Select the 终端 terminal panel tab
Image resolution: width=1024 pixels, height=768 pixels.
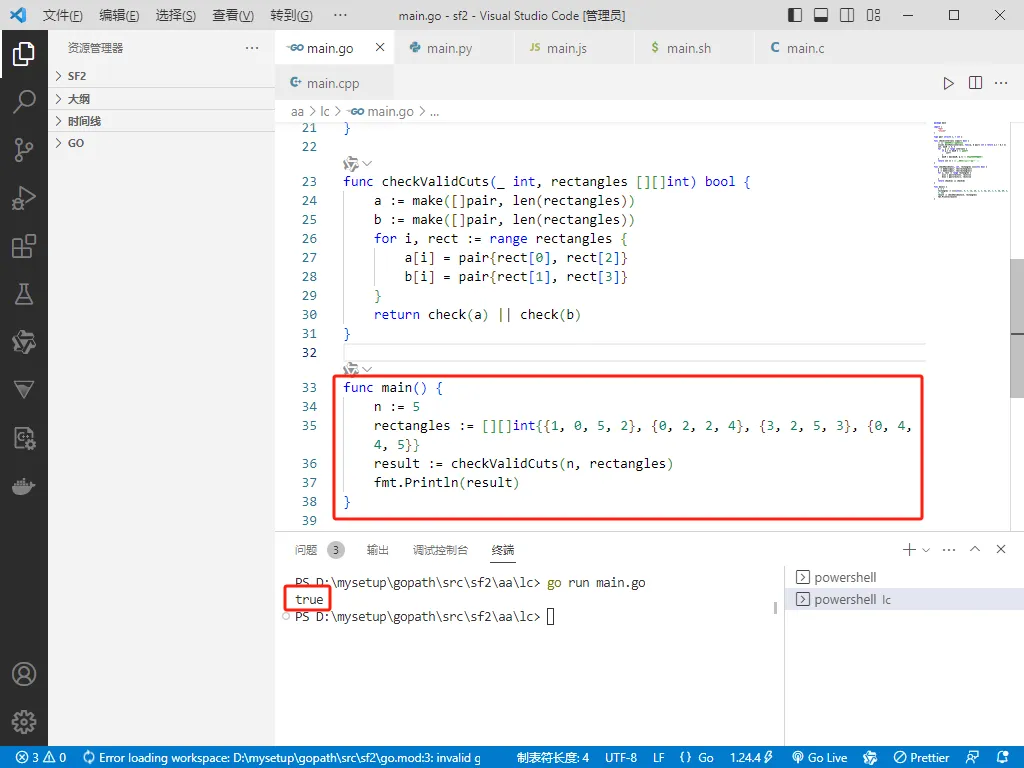503,550
